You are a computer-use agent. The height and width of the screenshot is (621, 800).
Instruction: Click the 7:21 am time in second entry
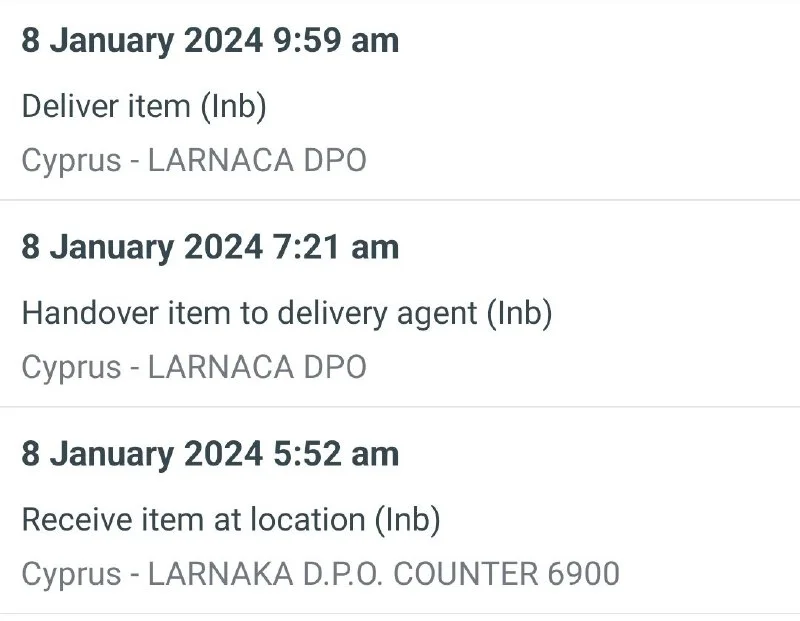pos(335,247)
